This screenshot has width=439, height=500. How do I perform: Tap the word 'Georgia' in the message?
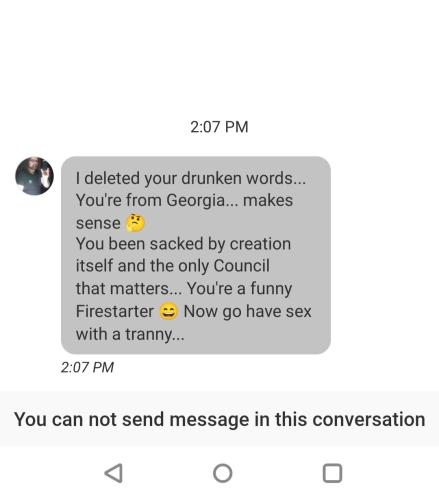tap(196, 201)
